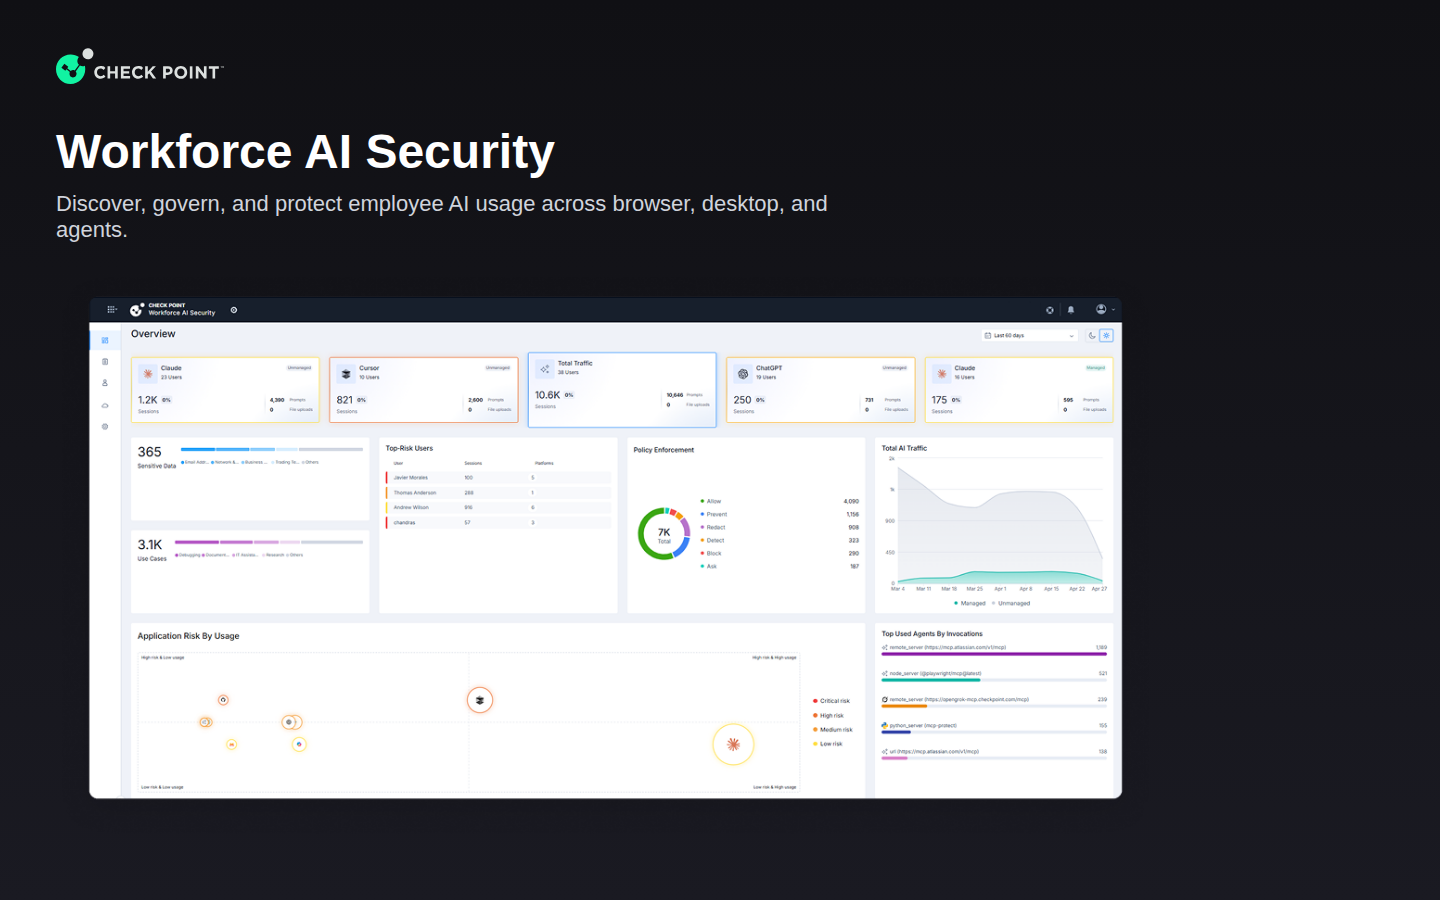Select Javier Morales in Top-Risk Users
The height and width of the screenshot is (900, 1440).
coord(498,478)
